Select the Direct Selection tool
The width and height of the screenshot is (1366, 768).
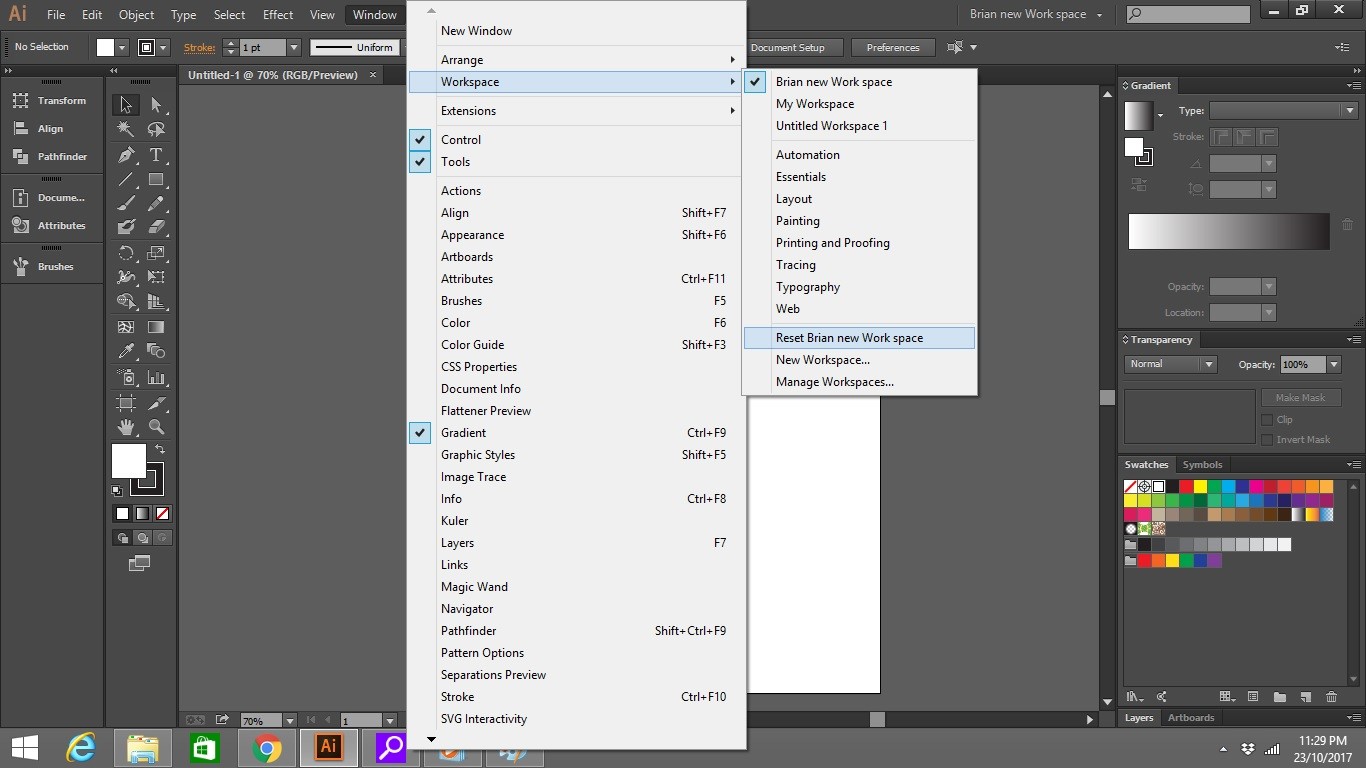[x=156, y=105]
